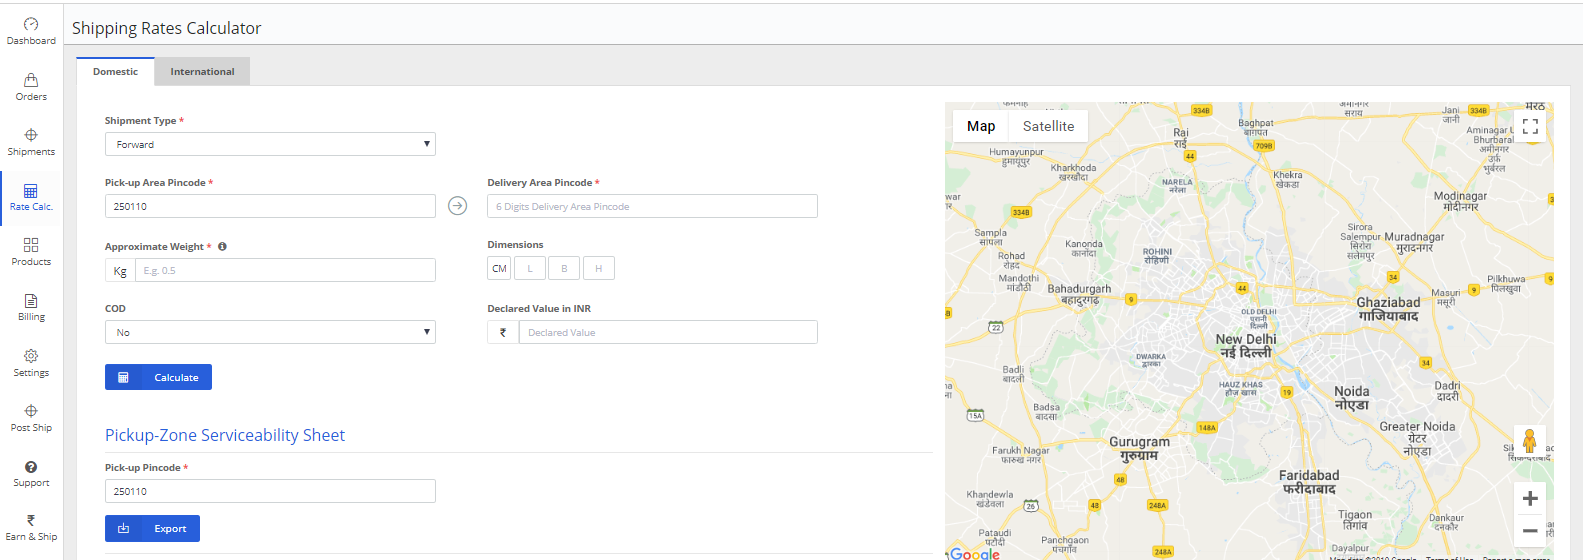Open the Support help icon
This screenshot has height=560, width=1583.
click(x=31, y=473)
